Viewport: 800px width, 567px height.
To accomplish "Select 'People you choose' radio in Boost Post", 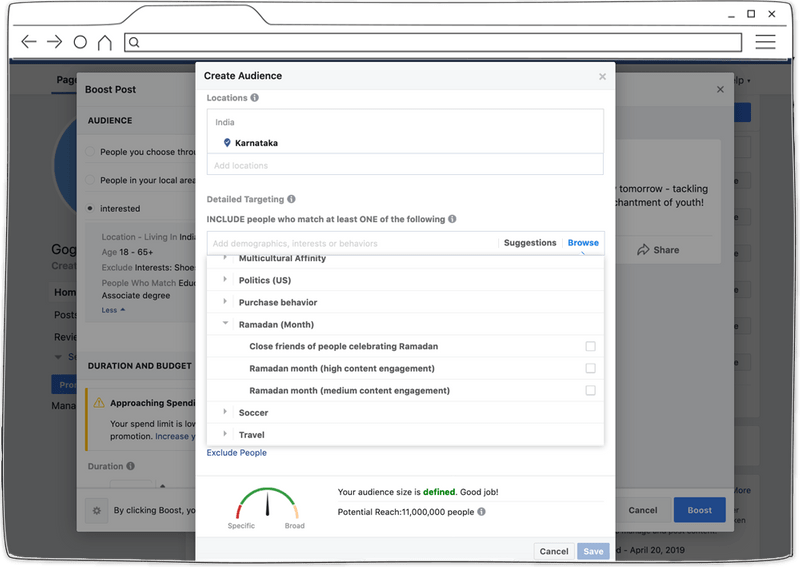I will [x=90, y=152].
